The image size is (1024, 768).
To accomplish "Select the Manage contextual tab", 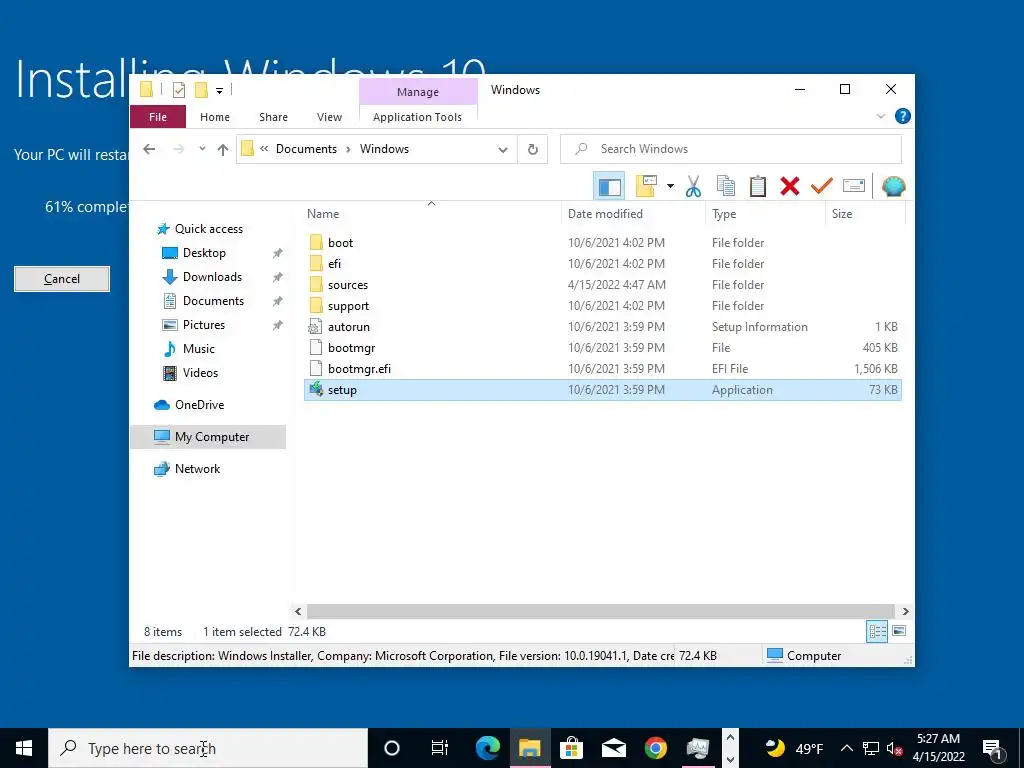I will 418,92.
